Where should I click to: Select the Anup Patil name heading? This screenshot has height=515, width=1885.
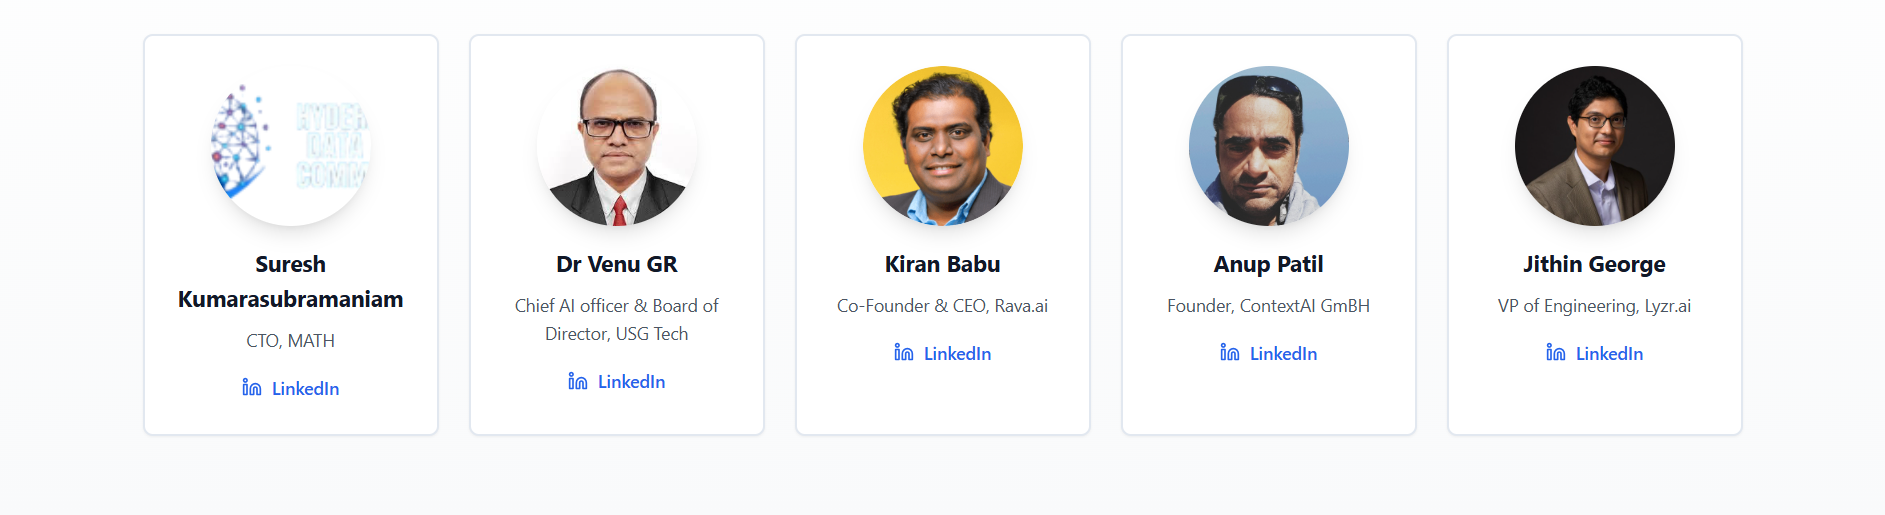[x=1269, y=264]
